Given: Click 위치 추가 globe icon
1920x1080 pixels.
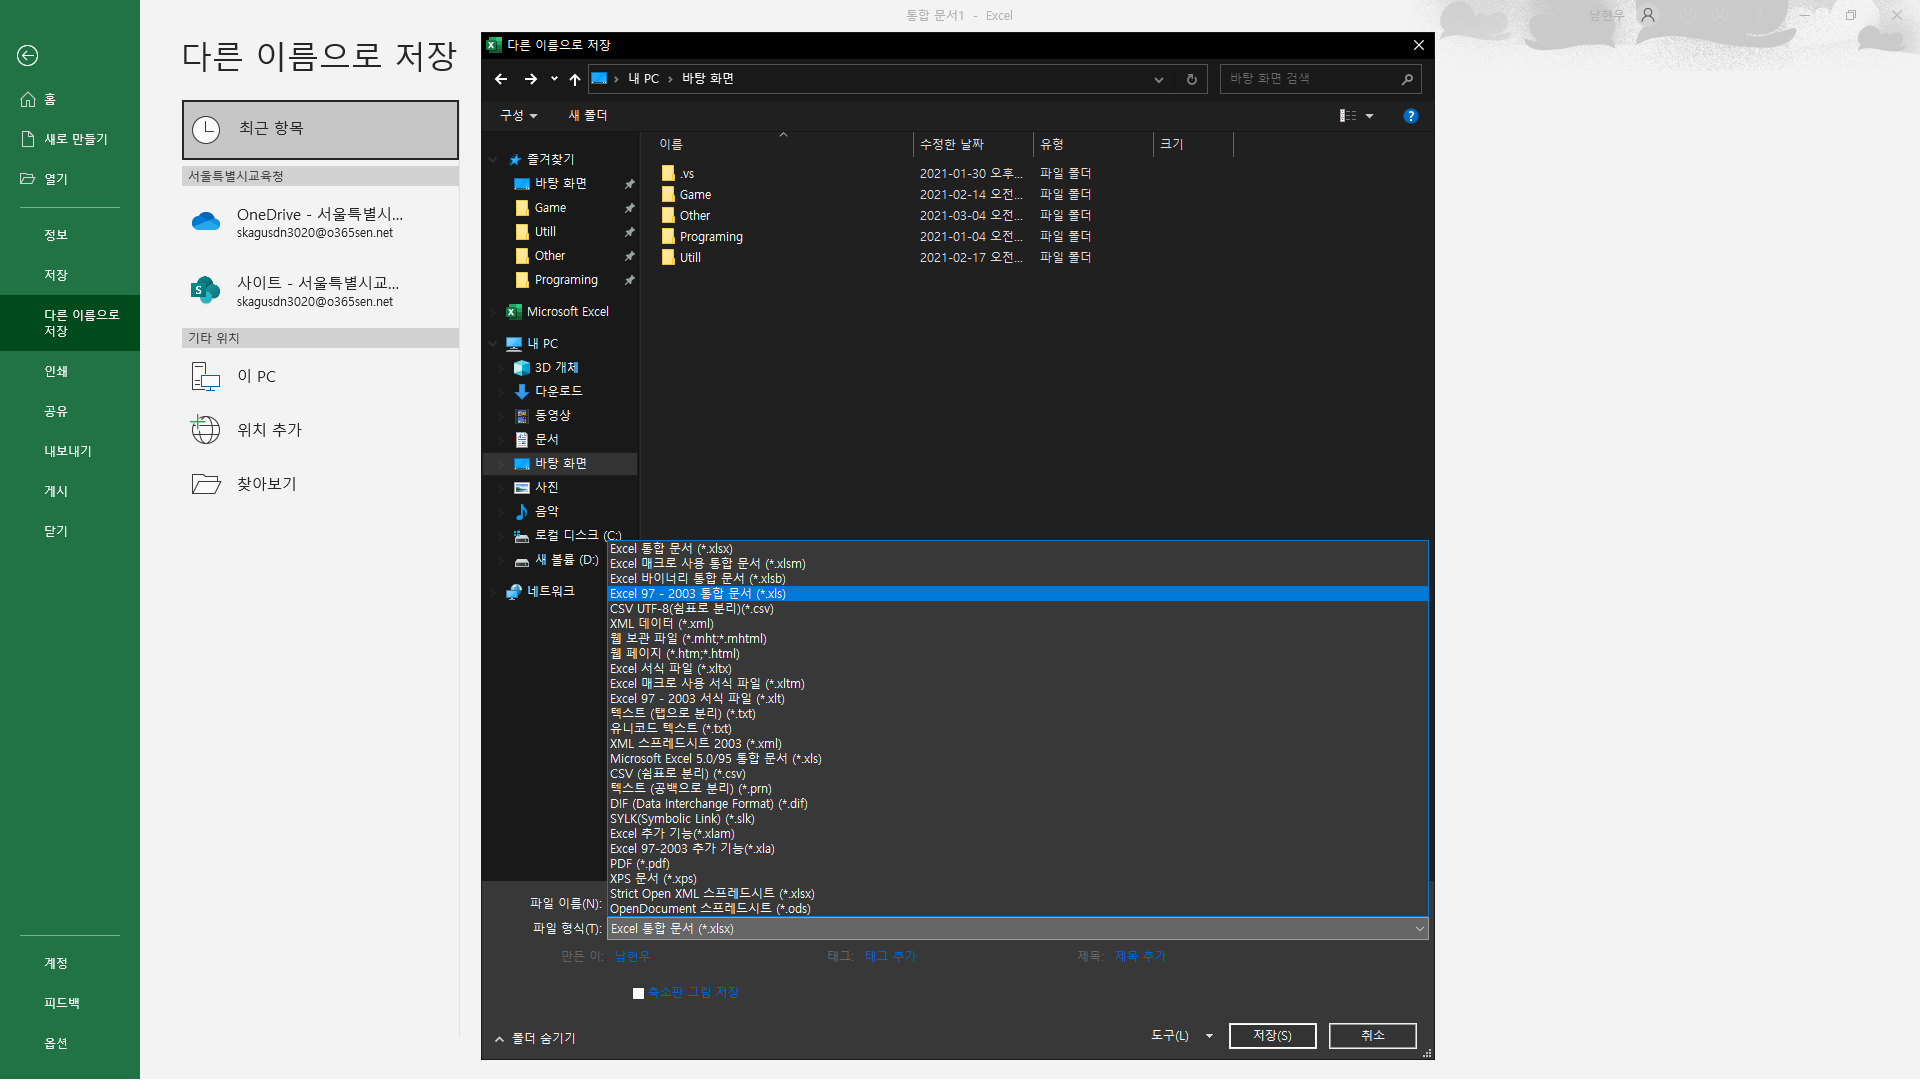Looking at the screenshot, I should (x=206, y=430).
